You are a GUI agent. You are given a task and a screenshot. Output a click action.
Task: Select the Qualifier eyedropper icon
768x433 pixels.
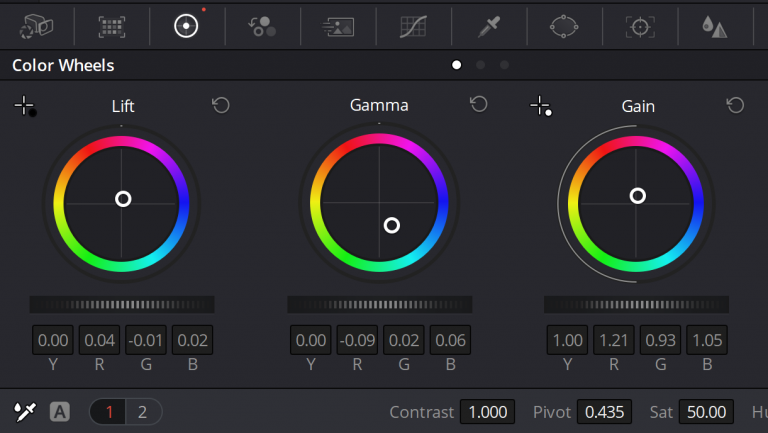pos(489,26)
